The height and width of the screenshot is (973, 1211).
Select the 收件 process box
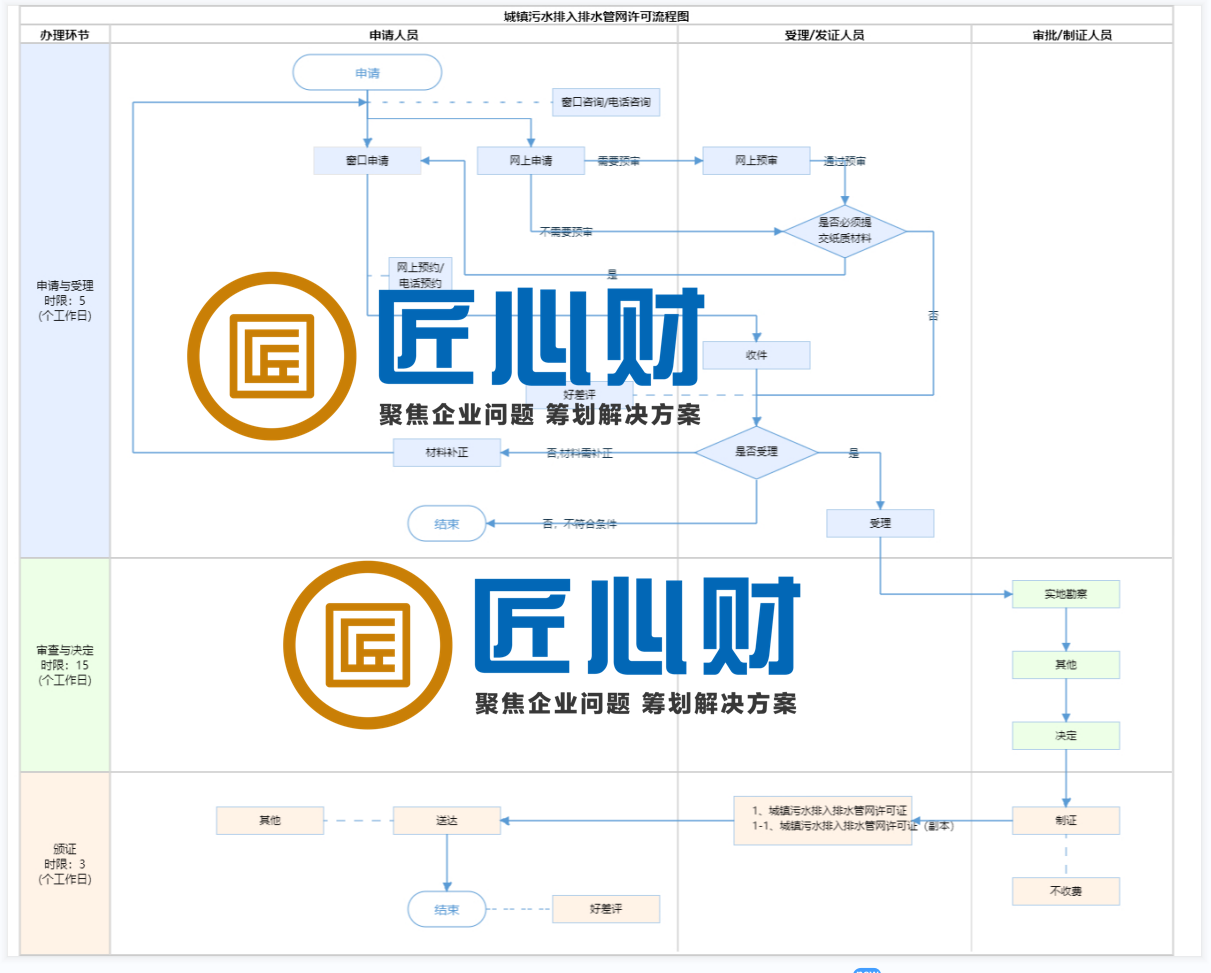point(756,355)
